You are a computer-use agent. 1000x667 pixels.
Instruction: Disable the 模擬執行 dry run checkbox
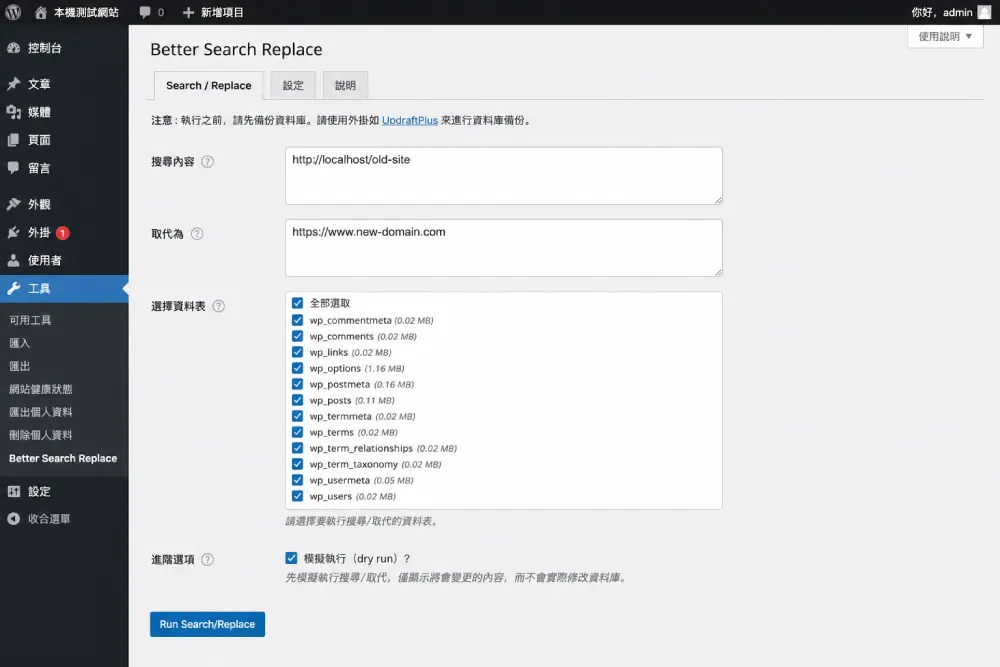tap(291, 558)
